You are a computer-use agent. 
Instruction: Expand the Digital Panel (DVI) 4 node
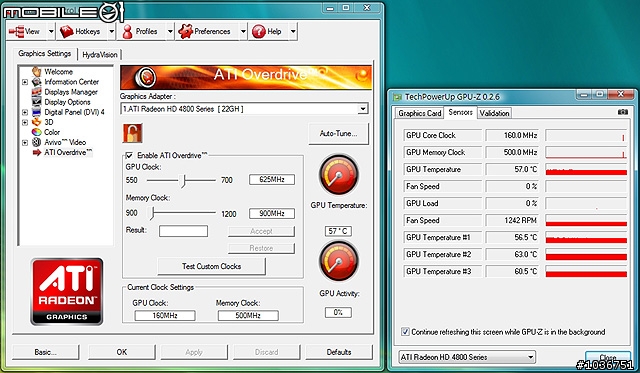click(x=25, y=112)
